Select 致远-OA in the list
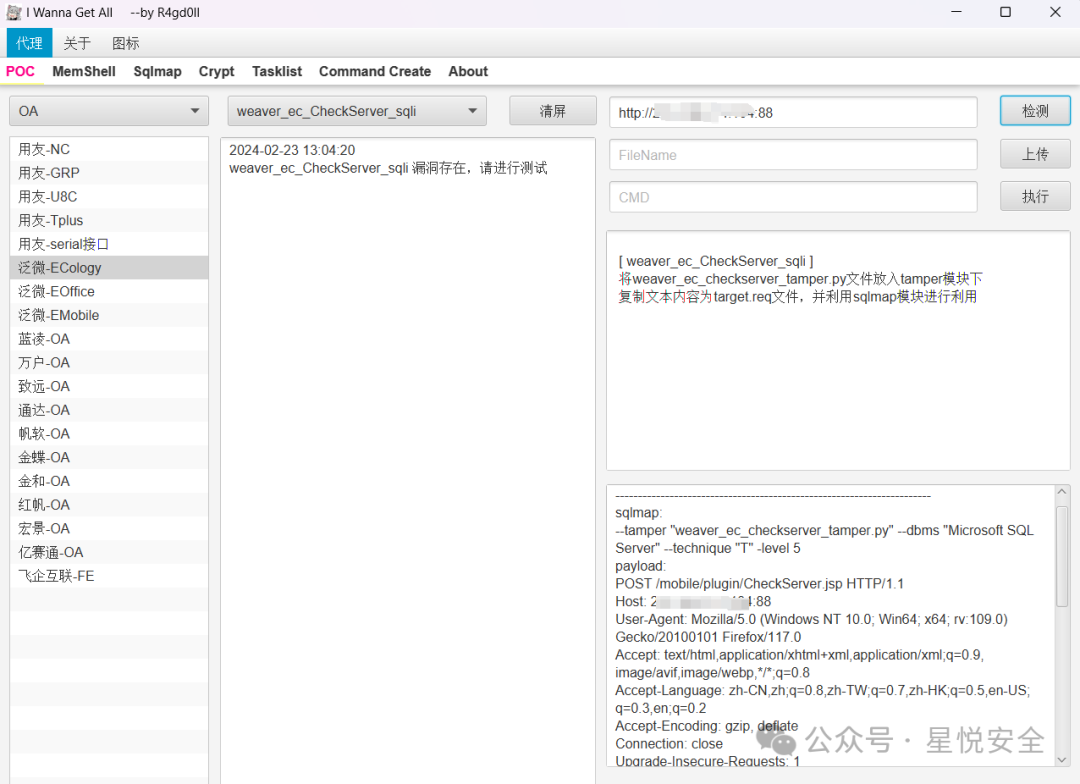The height and width of the screenshot is (784, 1080). [x=109, y=386]
